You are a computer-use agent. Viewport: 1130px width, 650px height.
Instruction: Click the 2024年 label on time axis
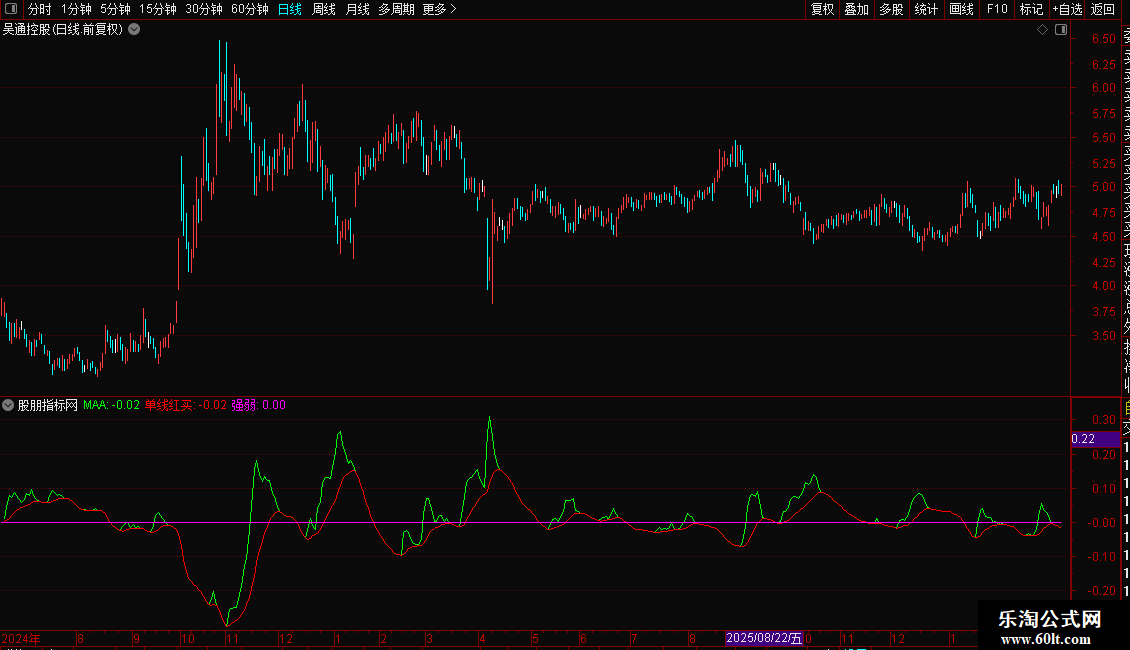click(21, 638)
